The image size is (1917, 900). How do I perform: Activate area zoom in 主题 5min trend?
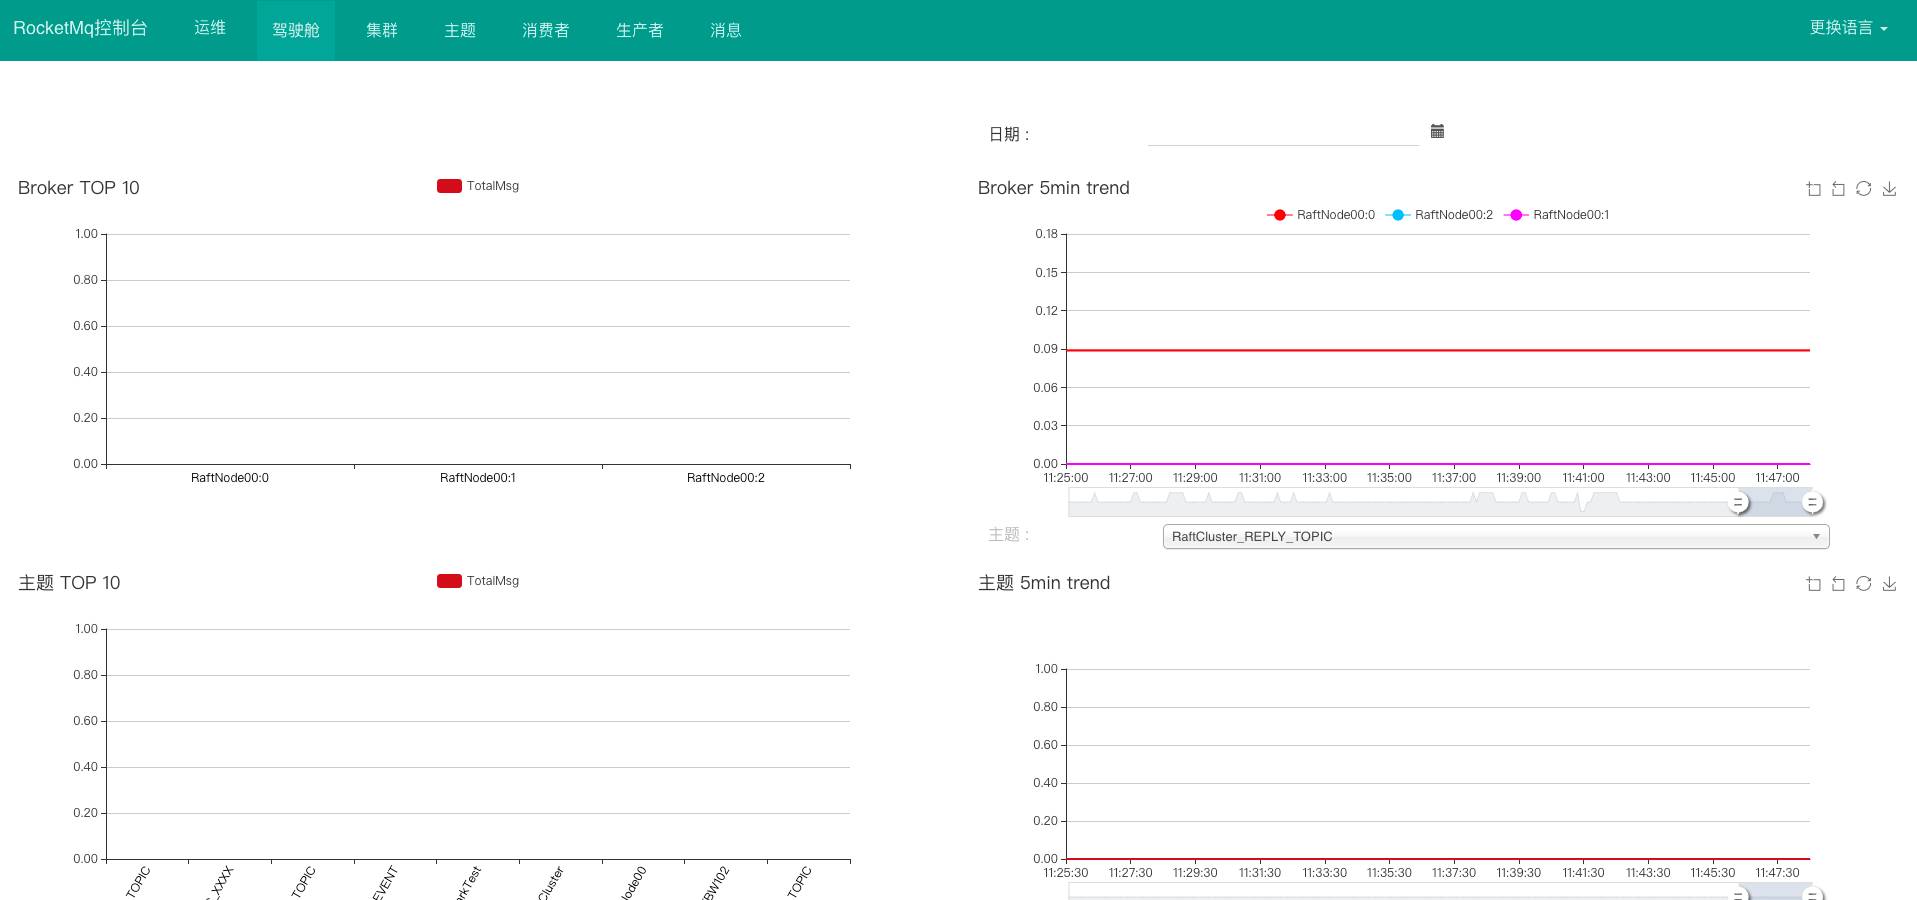[x=1813, y=584]
